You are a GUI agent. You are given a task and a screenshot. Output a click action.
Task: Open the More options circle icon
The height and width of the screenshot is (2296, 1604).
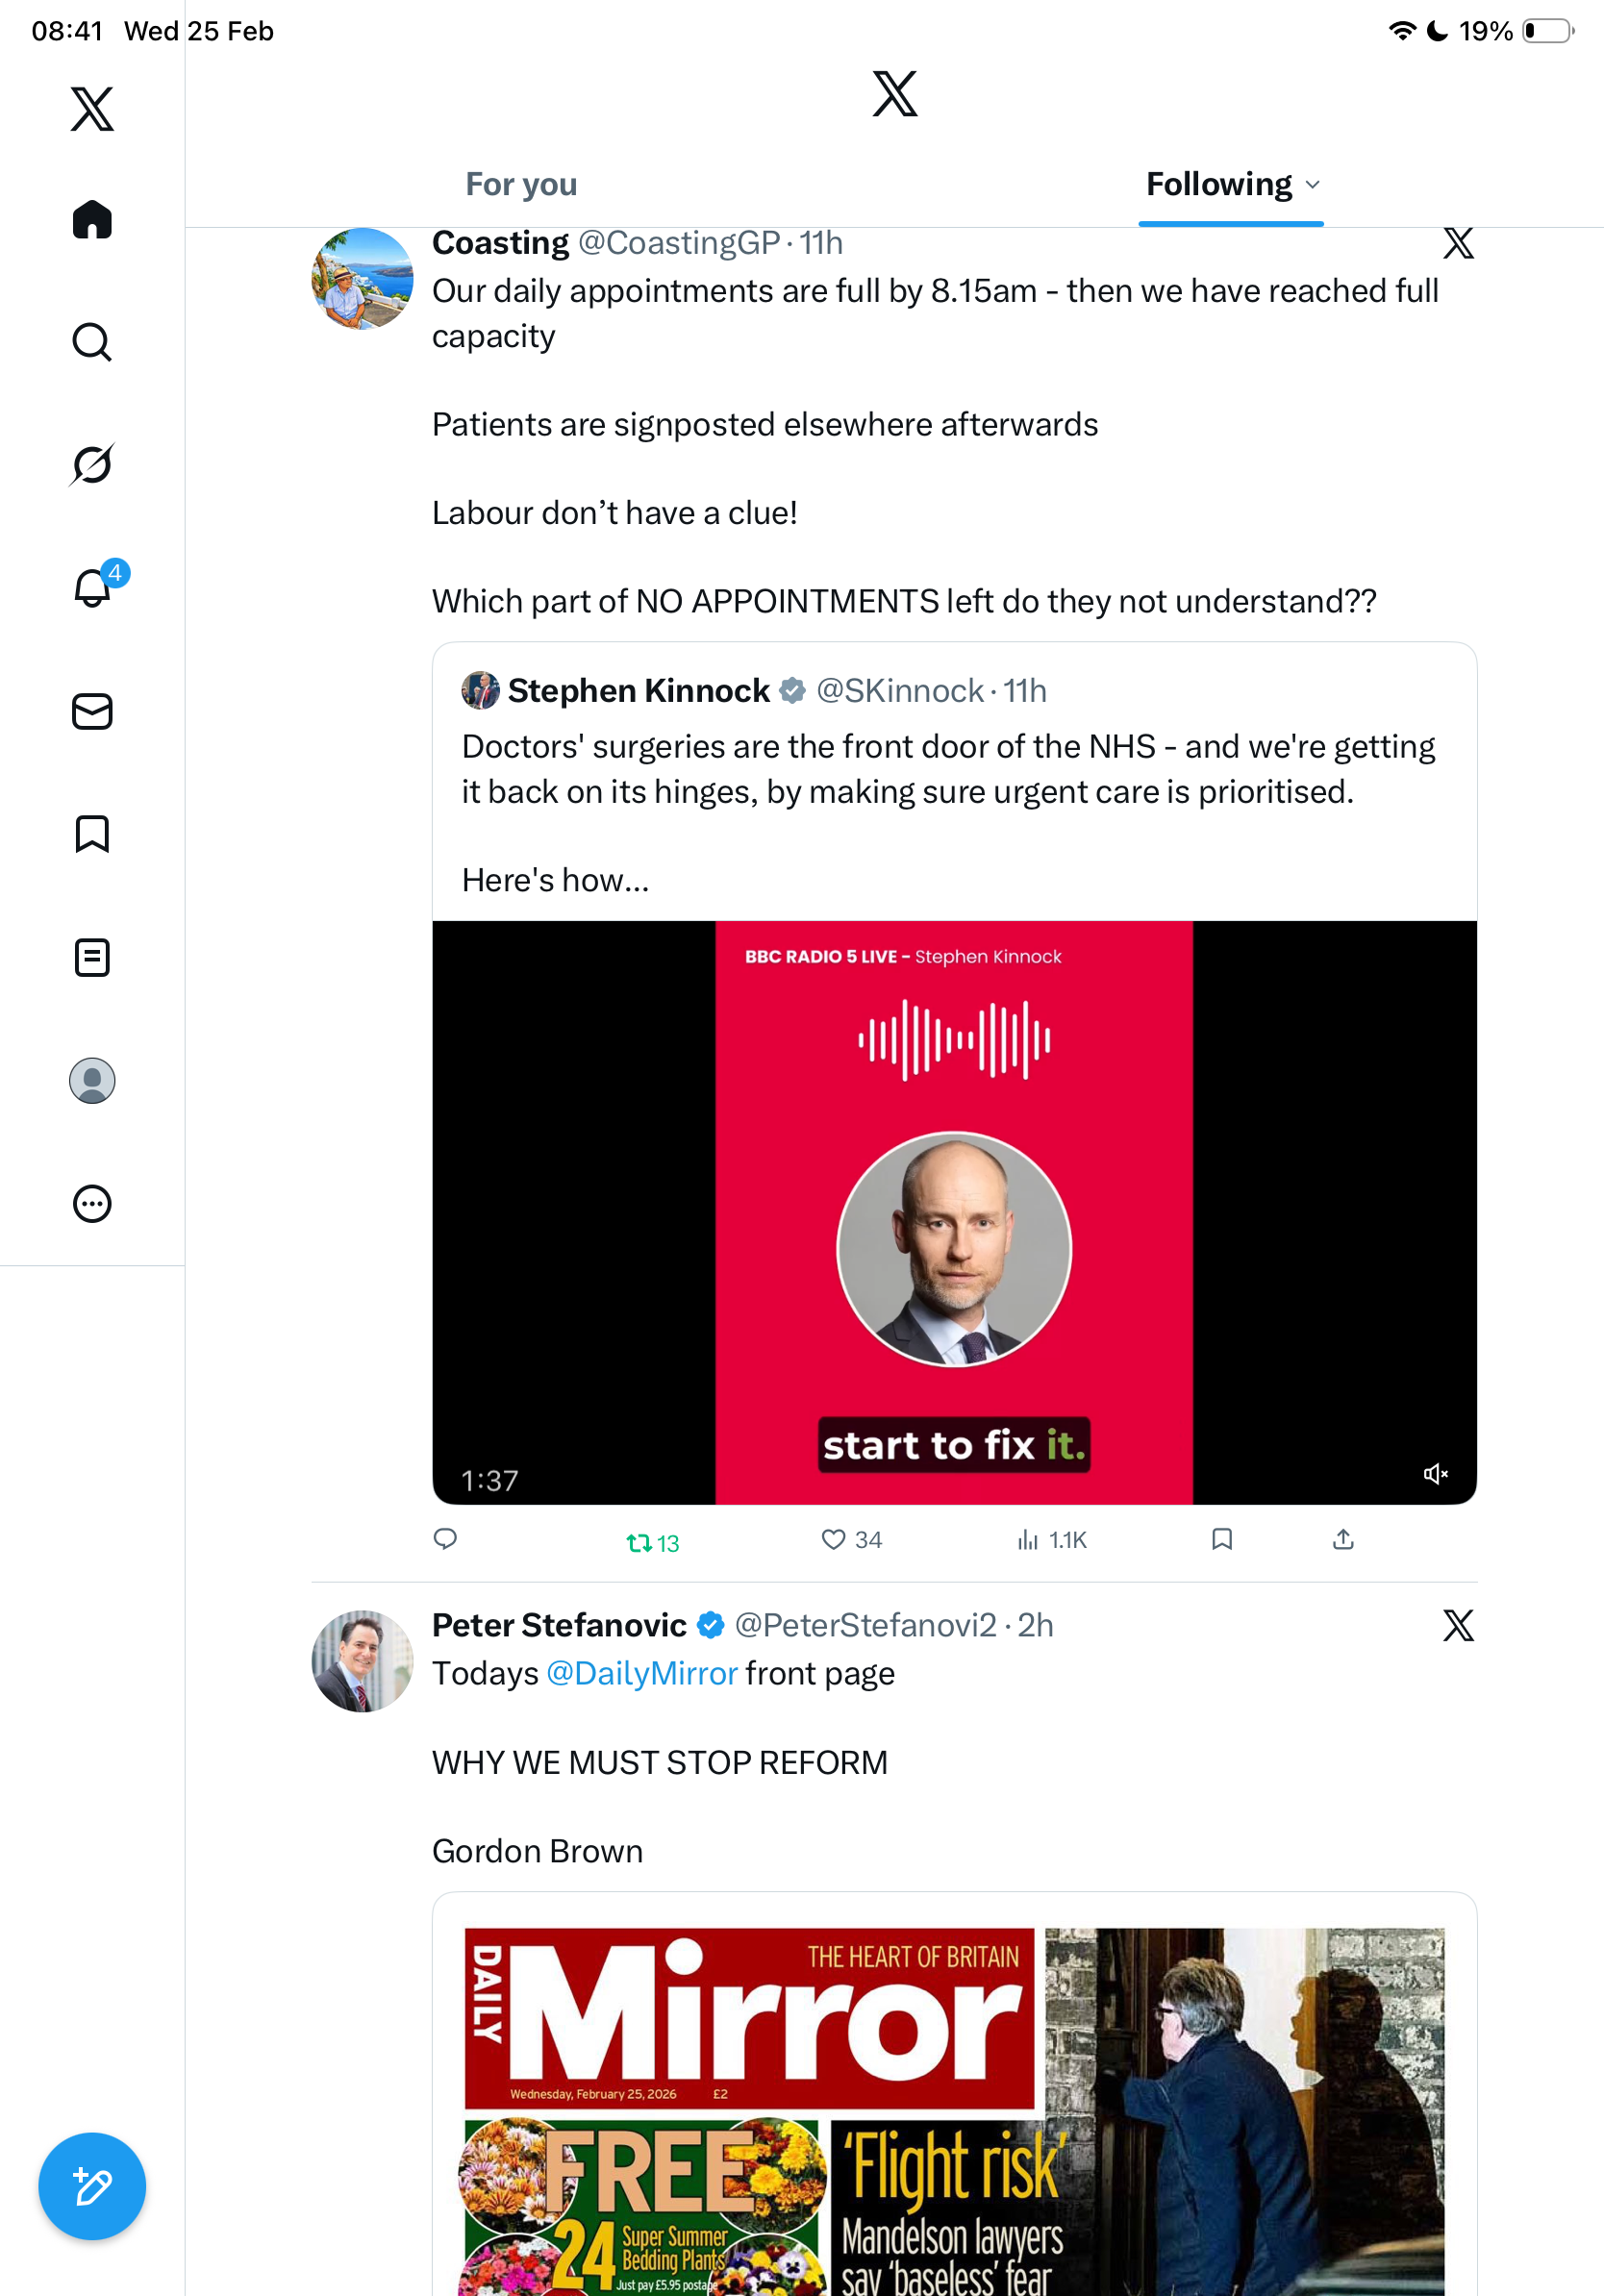pyautogui.click(x=92, y=1203)
